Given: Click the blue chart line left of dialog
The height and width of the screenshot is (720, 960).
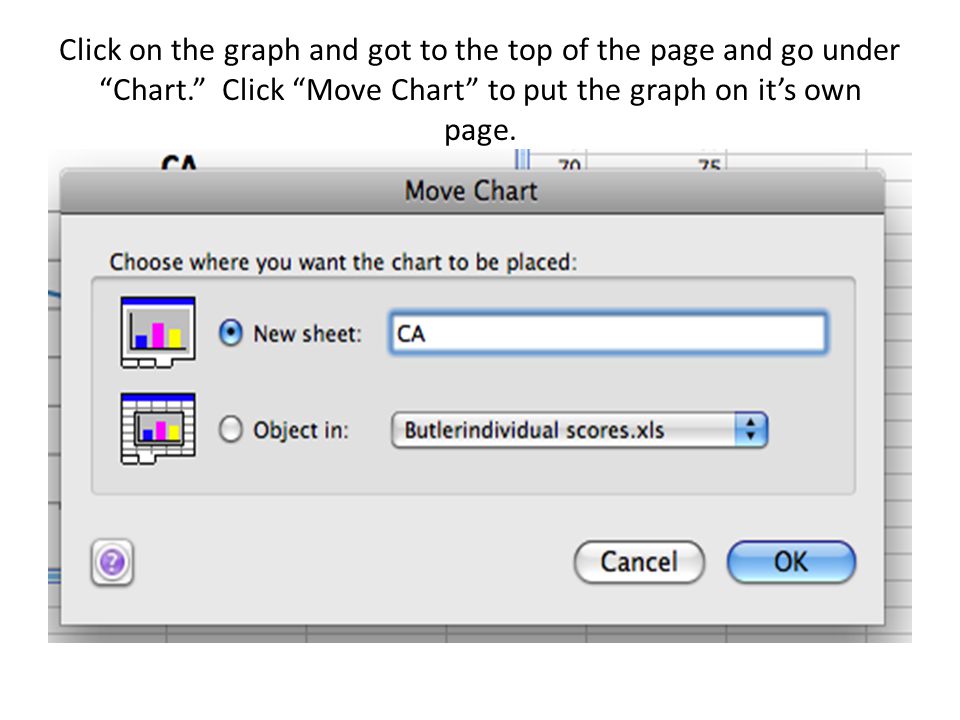Looking at the screenshot, I should click(x=54, y=294).
